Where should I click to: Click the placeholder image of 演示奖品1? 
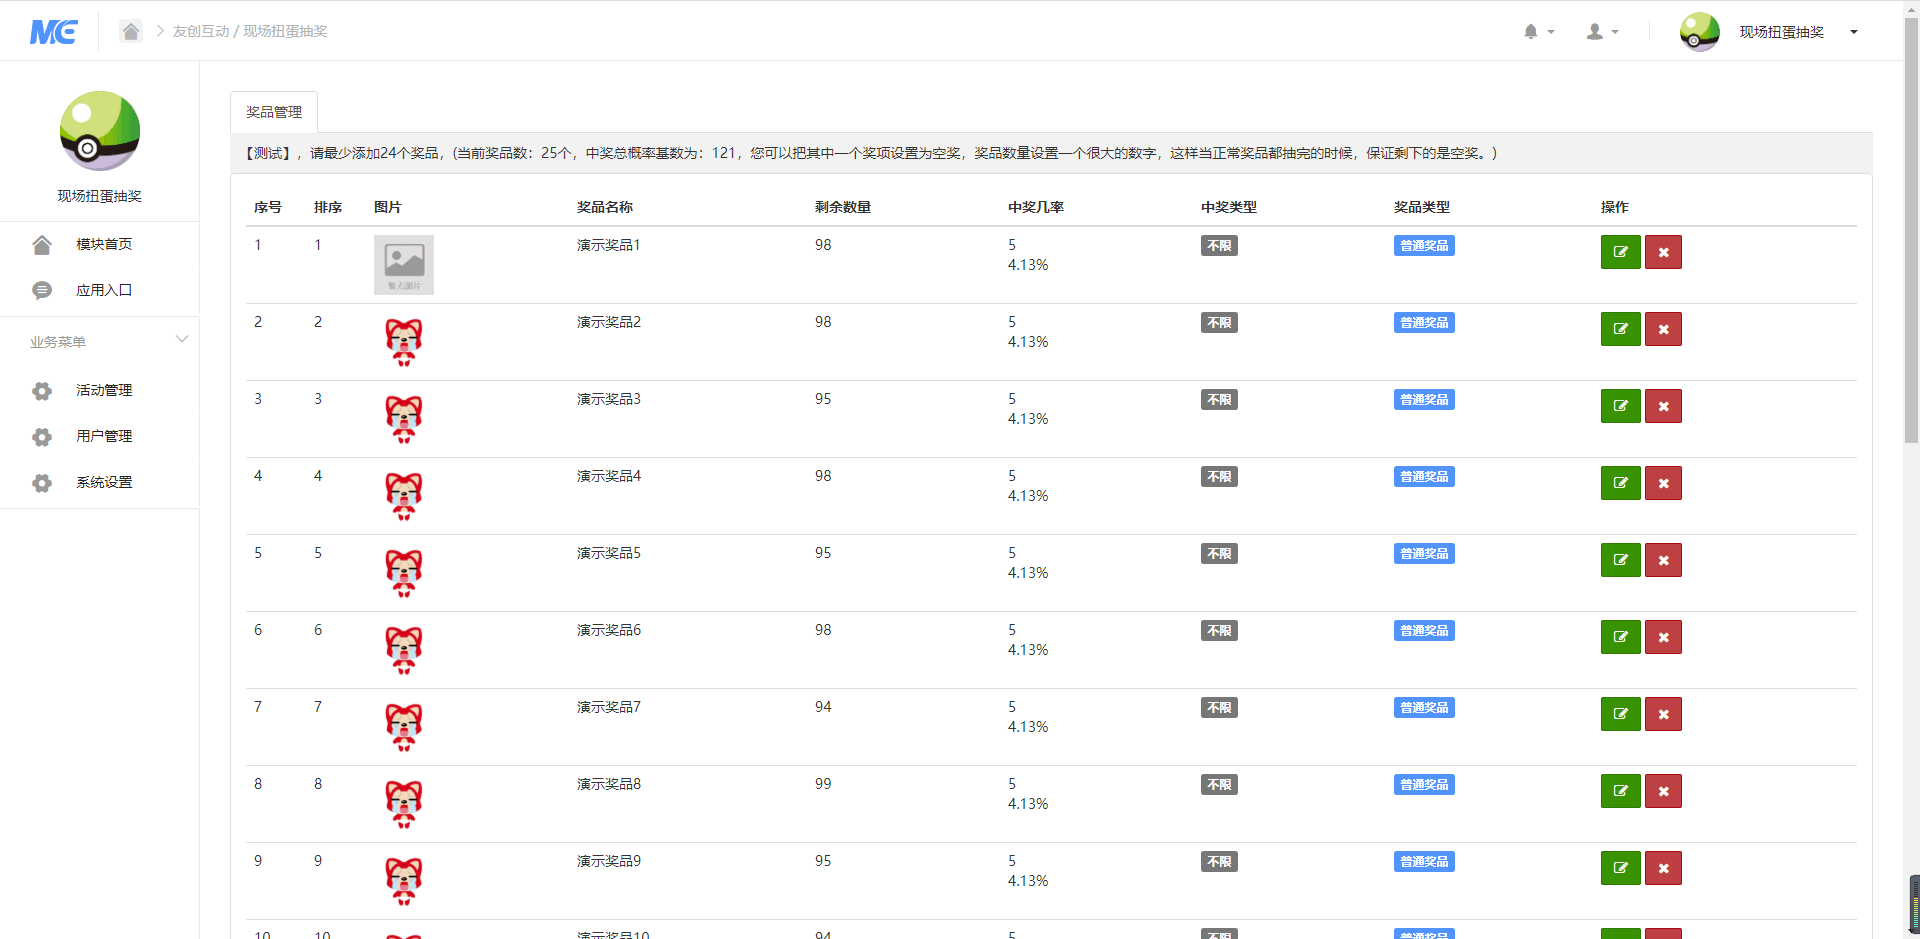pos(404,265)
